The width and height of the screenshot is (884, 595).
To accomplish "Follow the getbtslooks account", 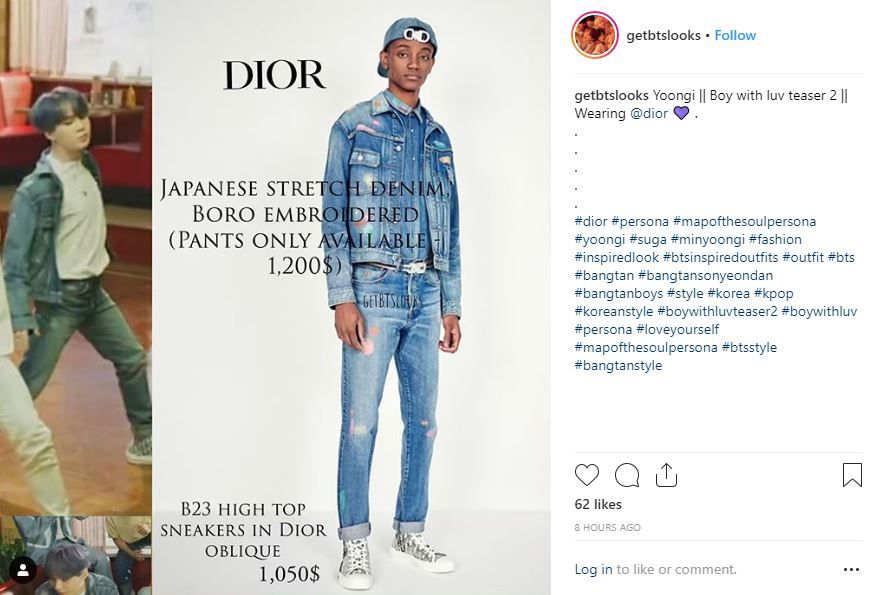I will pyautogui.click(x=735, y=35).
